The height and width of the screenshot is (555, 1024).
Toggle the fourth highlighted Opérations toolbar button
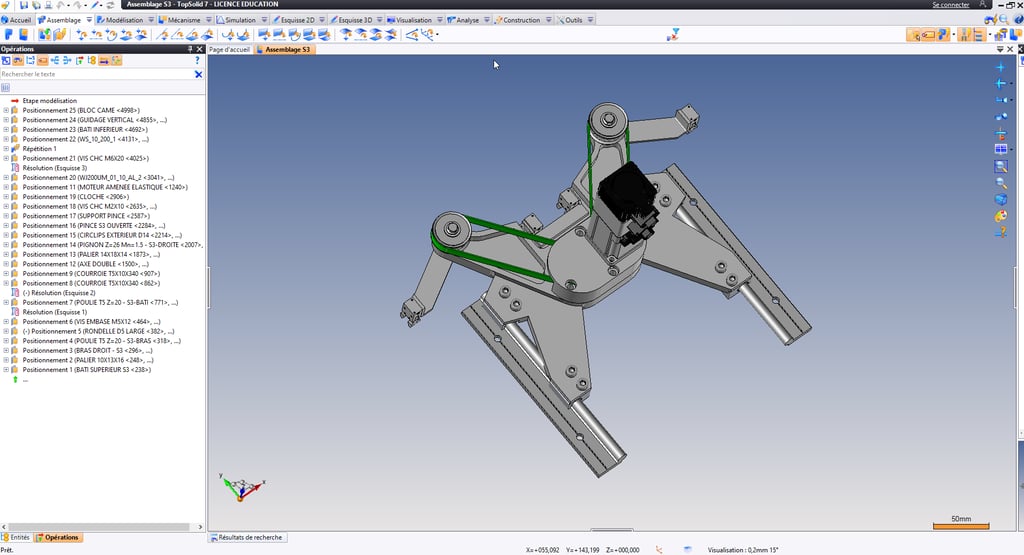coord(42,60)
